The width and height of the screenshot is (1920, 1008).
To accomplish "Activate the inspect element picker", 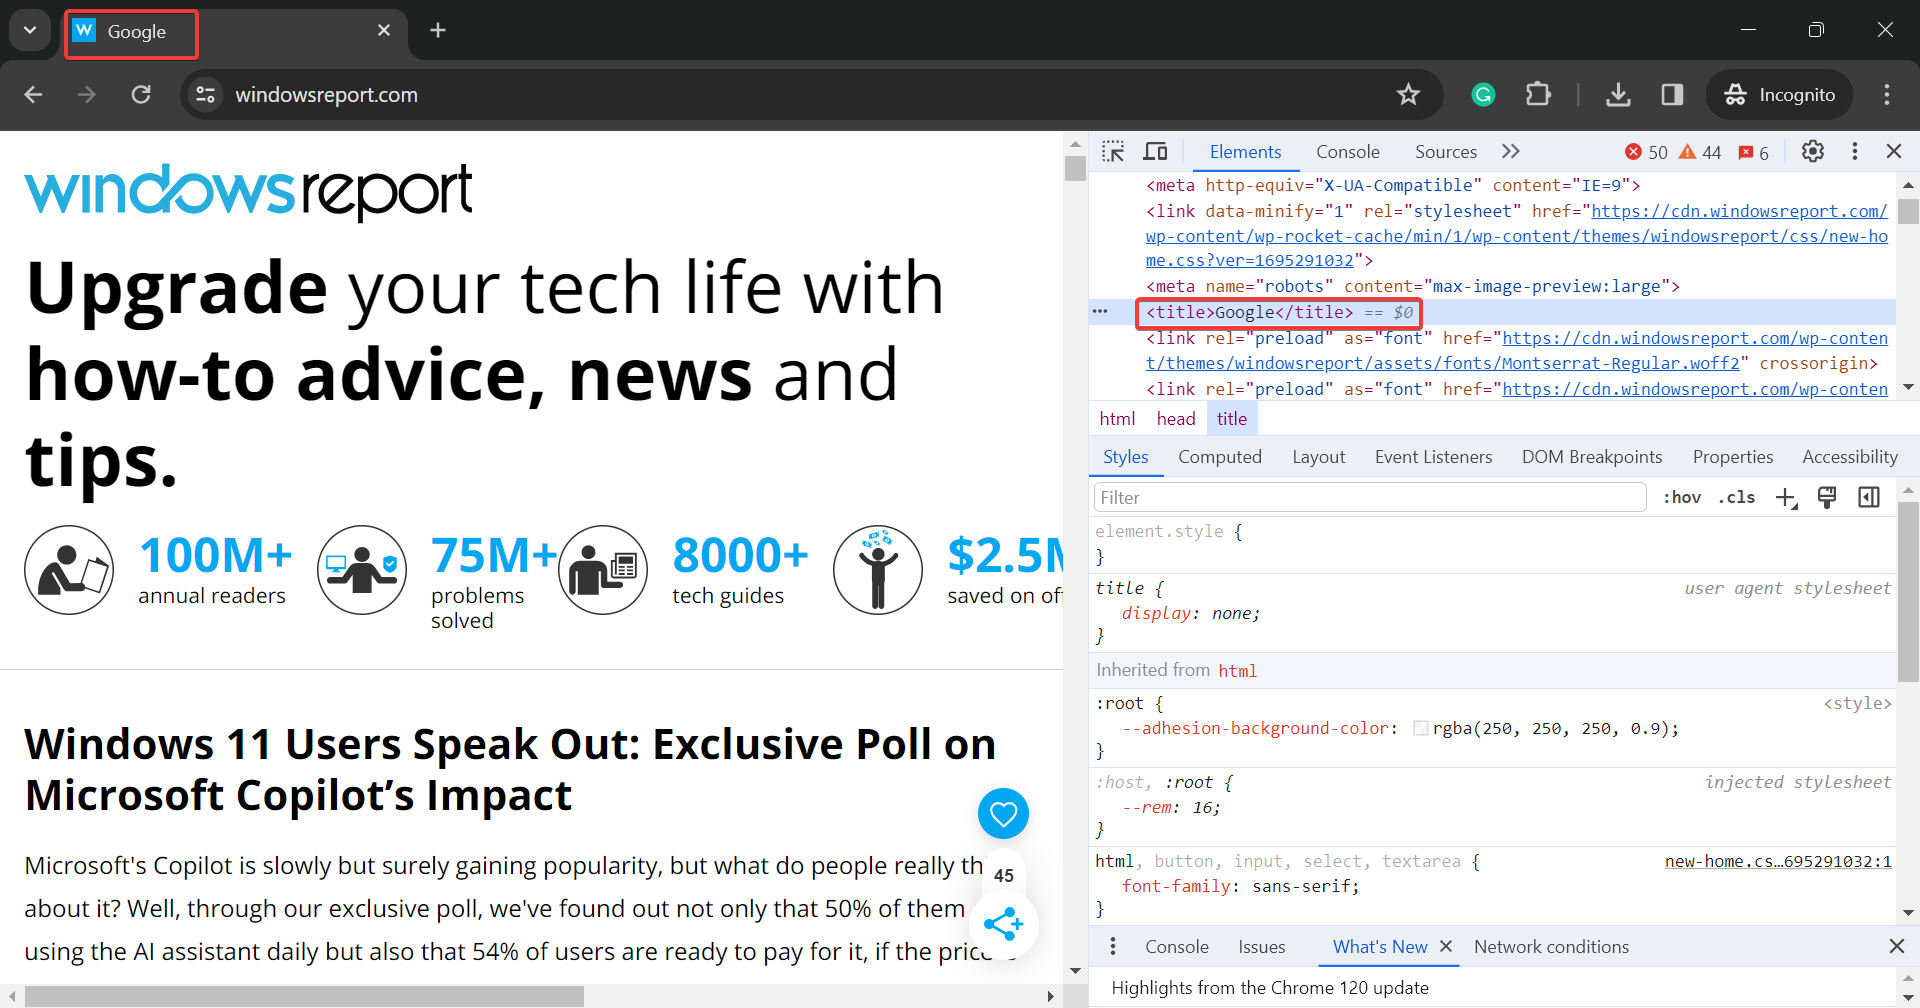I will tap(1113, 151).
